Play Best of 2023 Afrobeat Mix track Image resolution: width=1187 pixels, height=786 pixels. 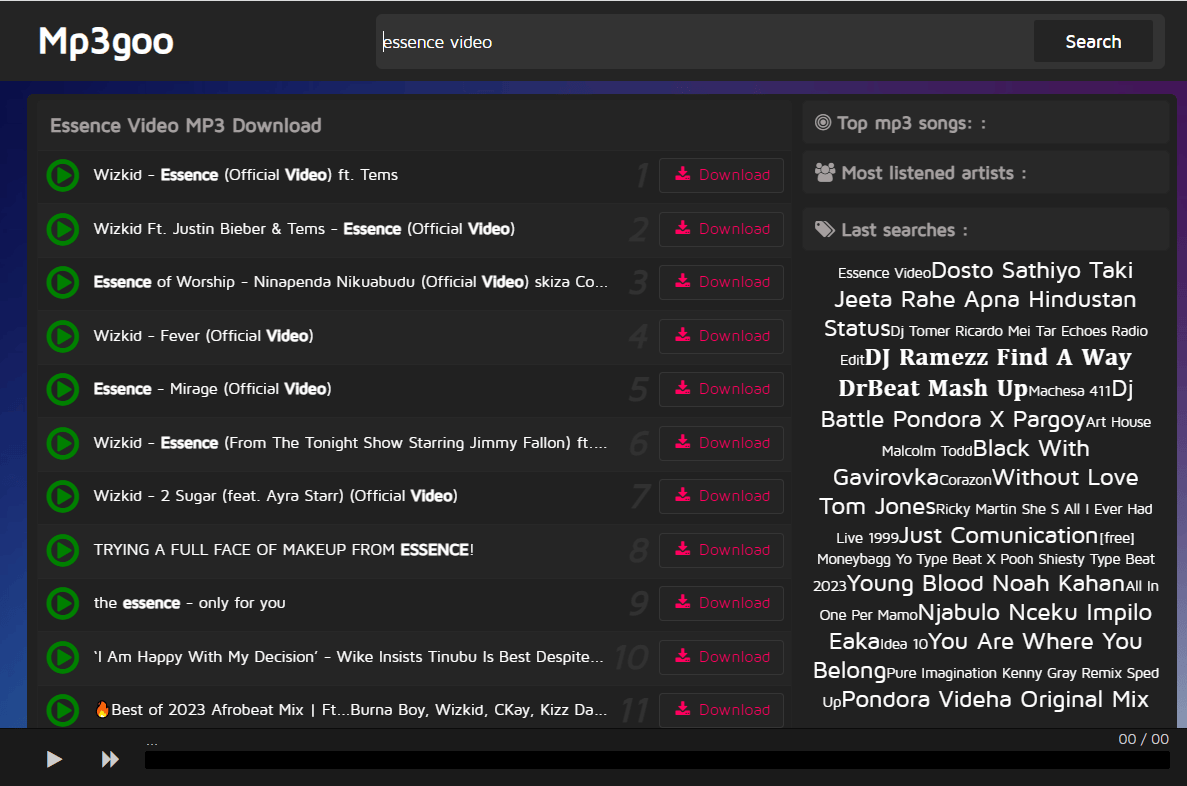tap(63, 710)
